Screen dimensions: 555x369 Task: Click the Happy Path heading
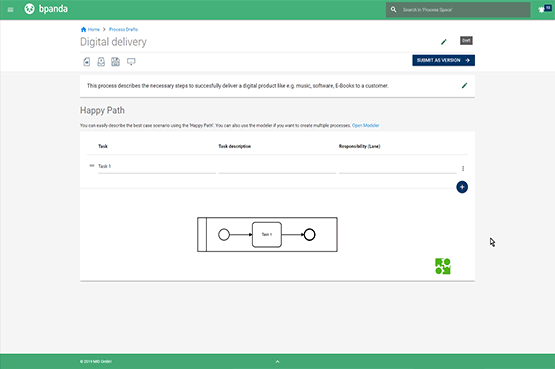coord(102,110)
